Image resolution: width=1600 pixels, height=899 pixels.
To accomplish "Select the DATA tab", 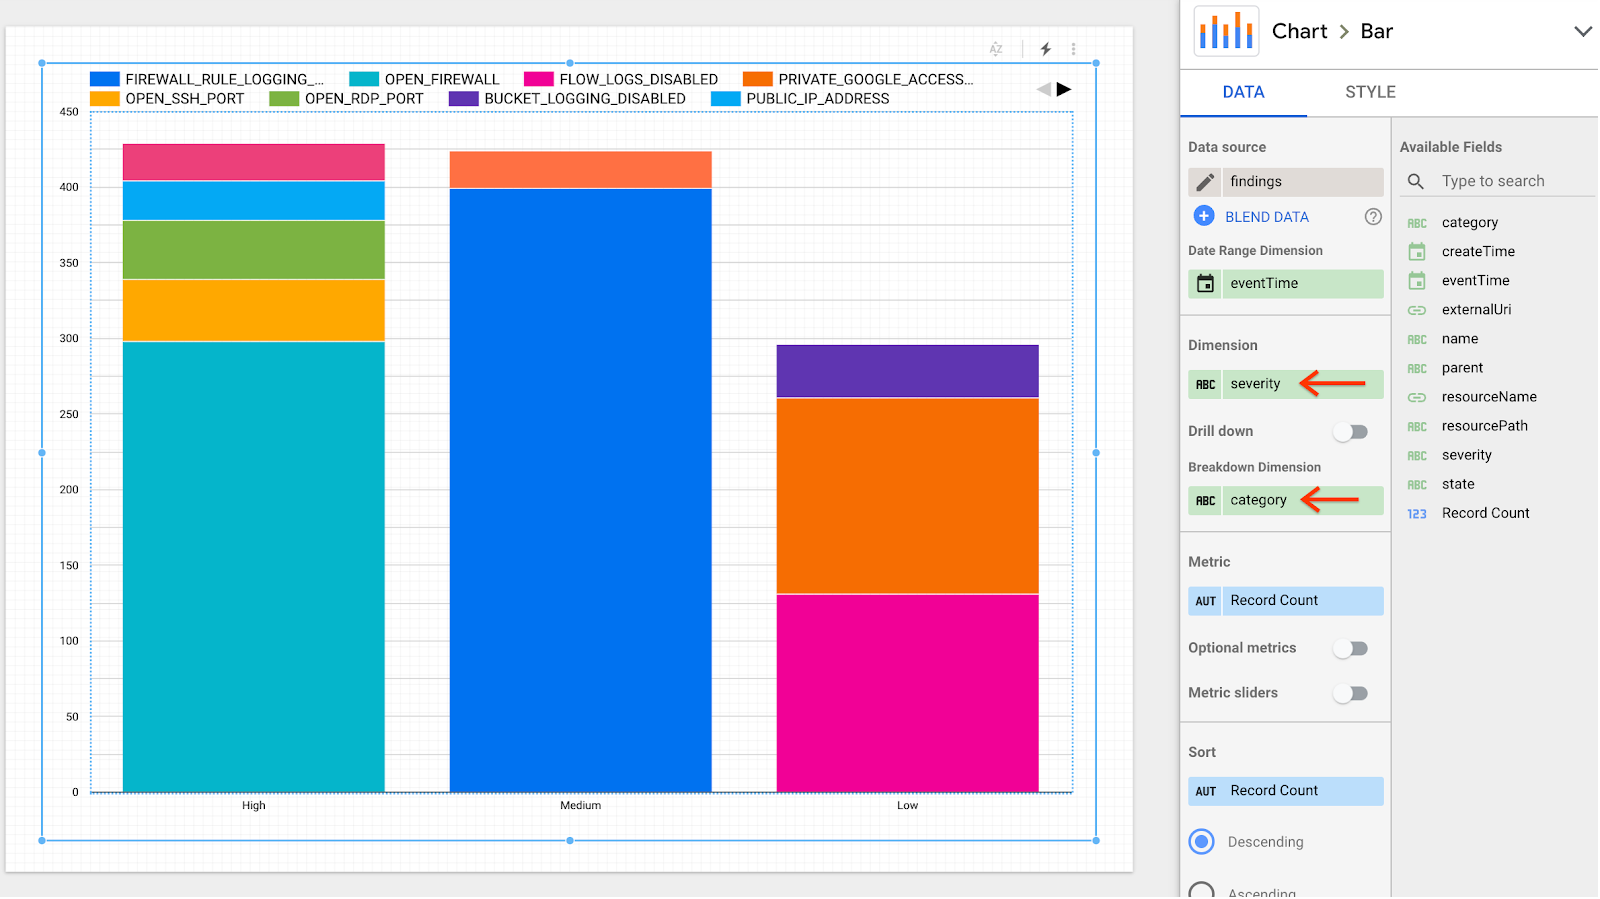I will [x=1243, y=92].
